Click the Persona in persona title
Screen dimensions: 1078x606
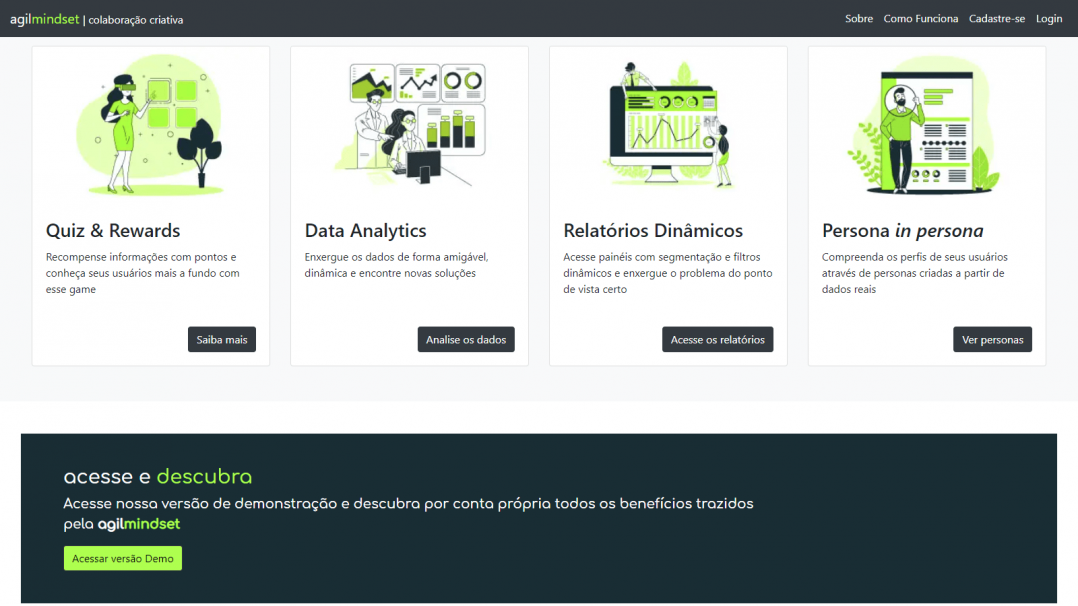(x=902, y=230)
